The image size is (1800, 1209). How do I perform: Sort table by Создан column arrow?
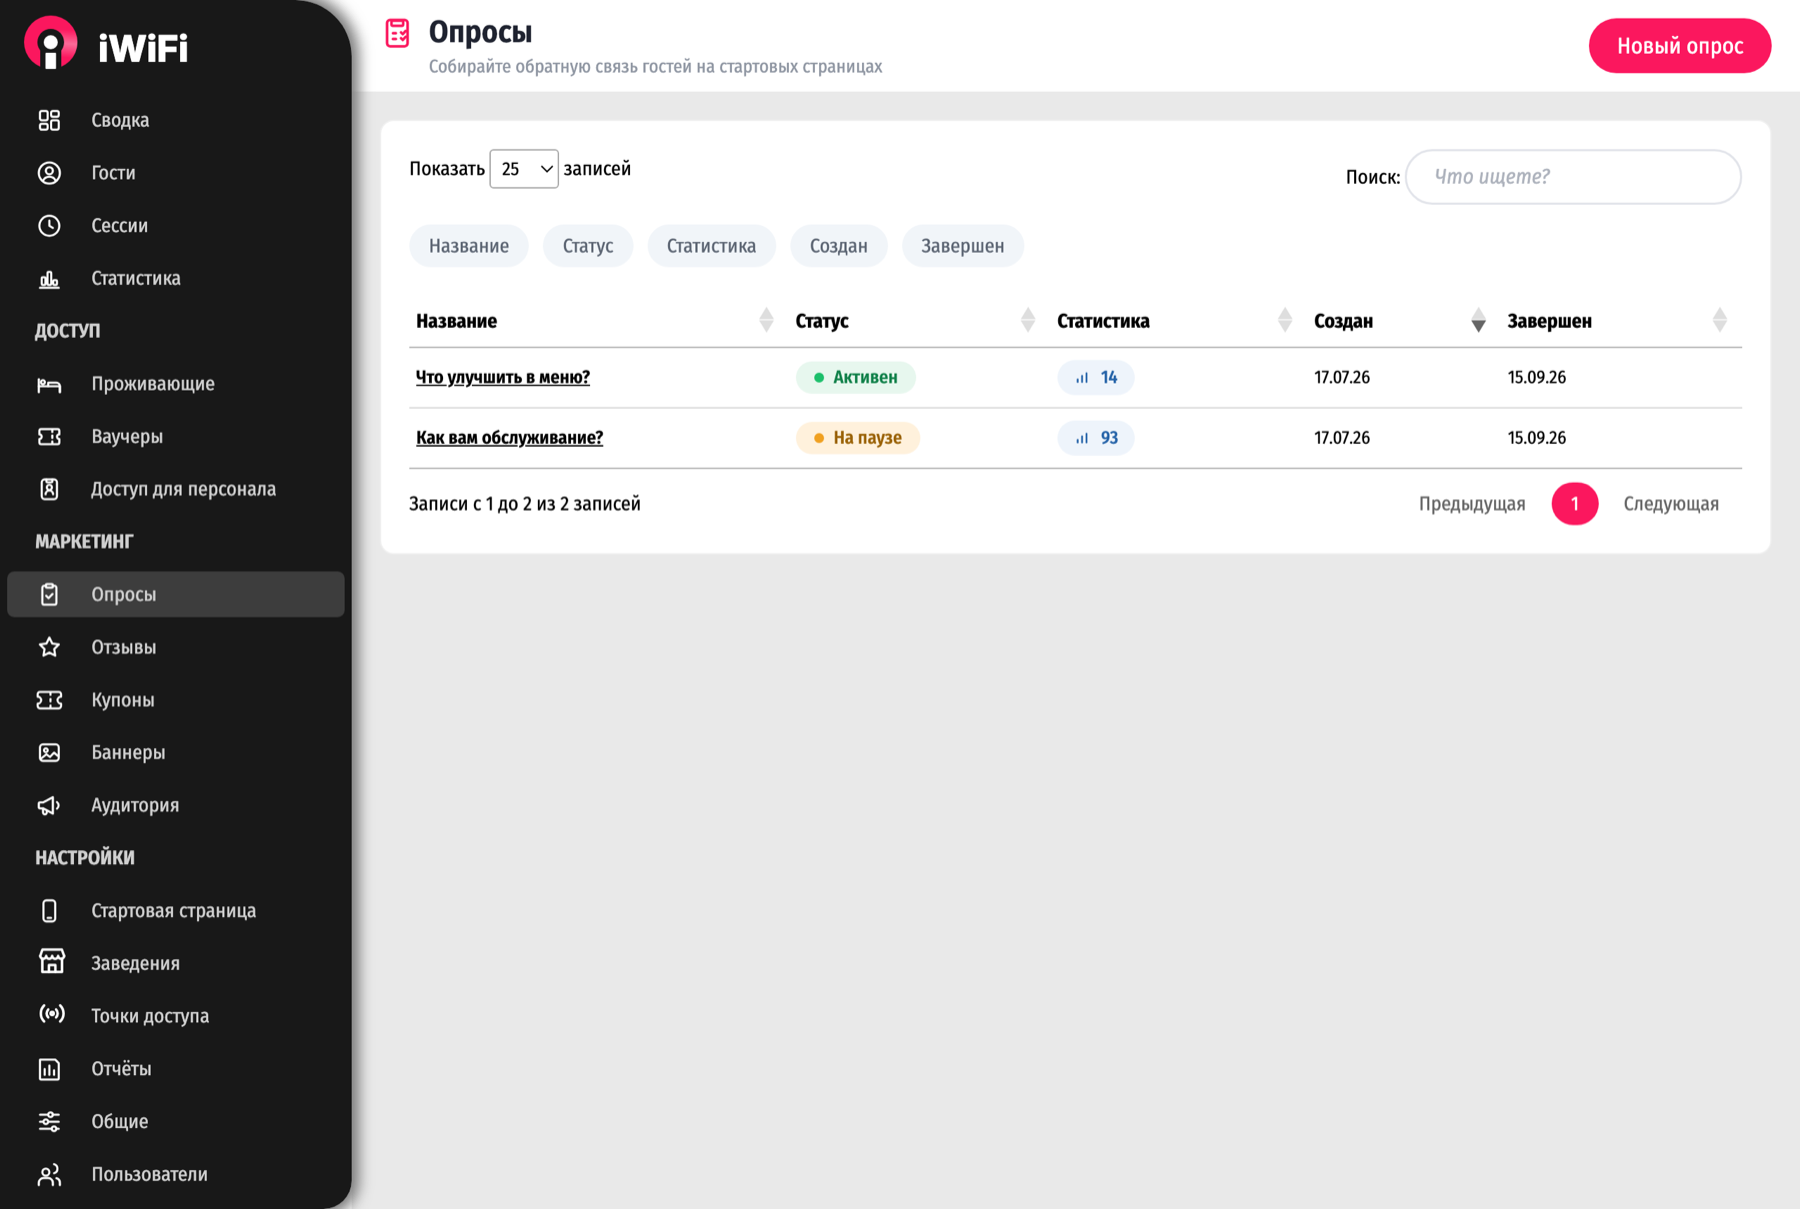[x=1478, y=321]
